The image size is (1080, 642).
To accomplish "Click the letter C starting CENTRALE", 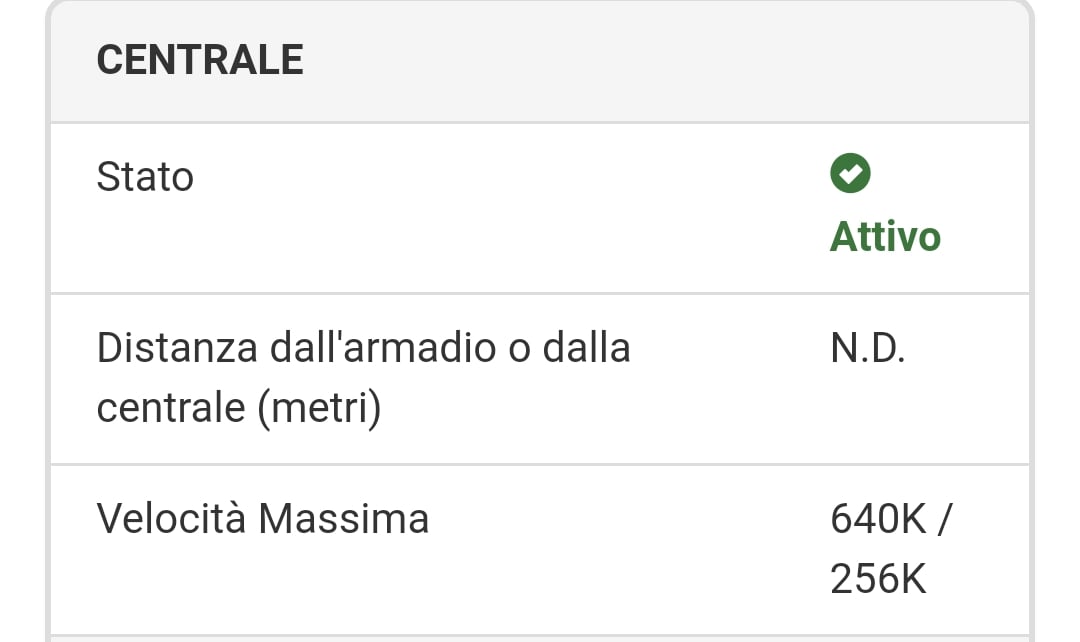I will (109, 61).
